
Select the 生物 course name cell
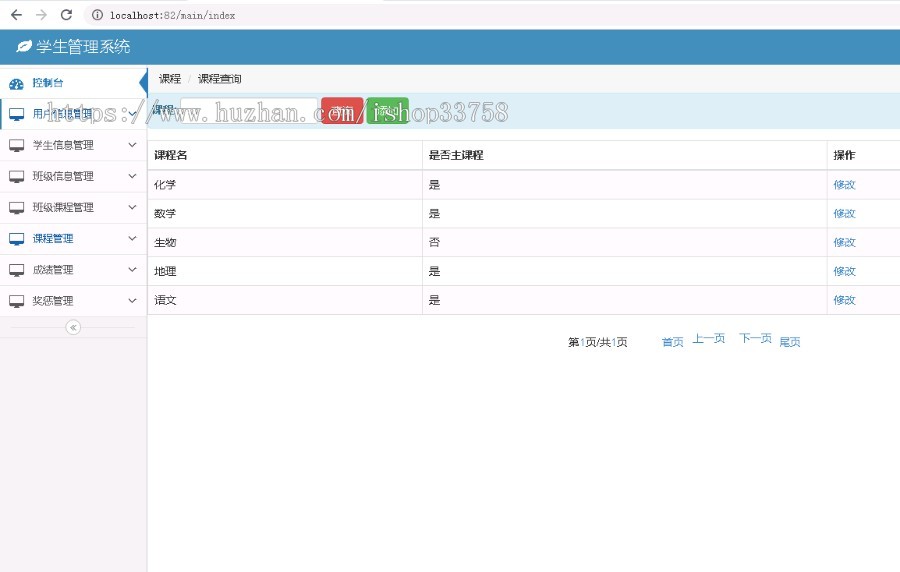pos(285,242)
